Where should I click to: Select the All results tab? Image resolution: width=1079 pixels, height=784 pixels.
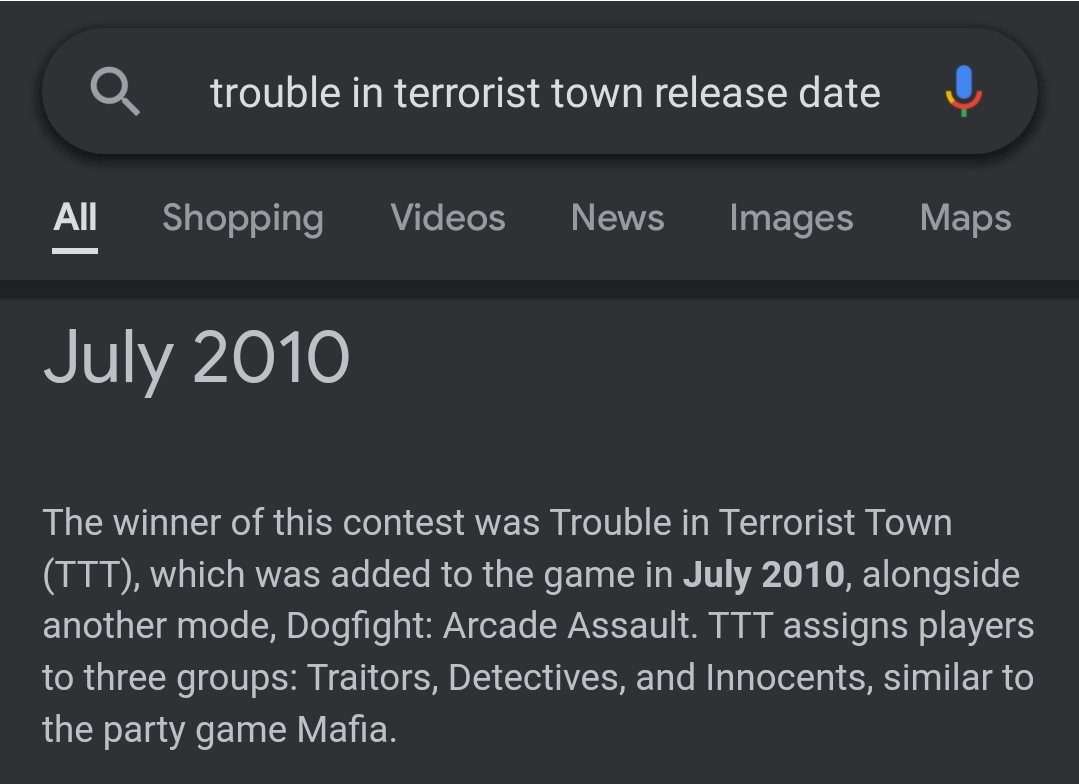pyautogui.click(x=75, y=217)
